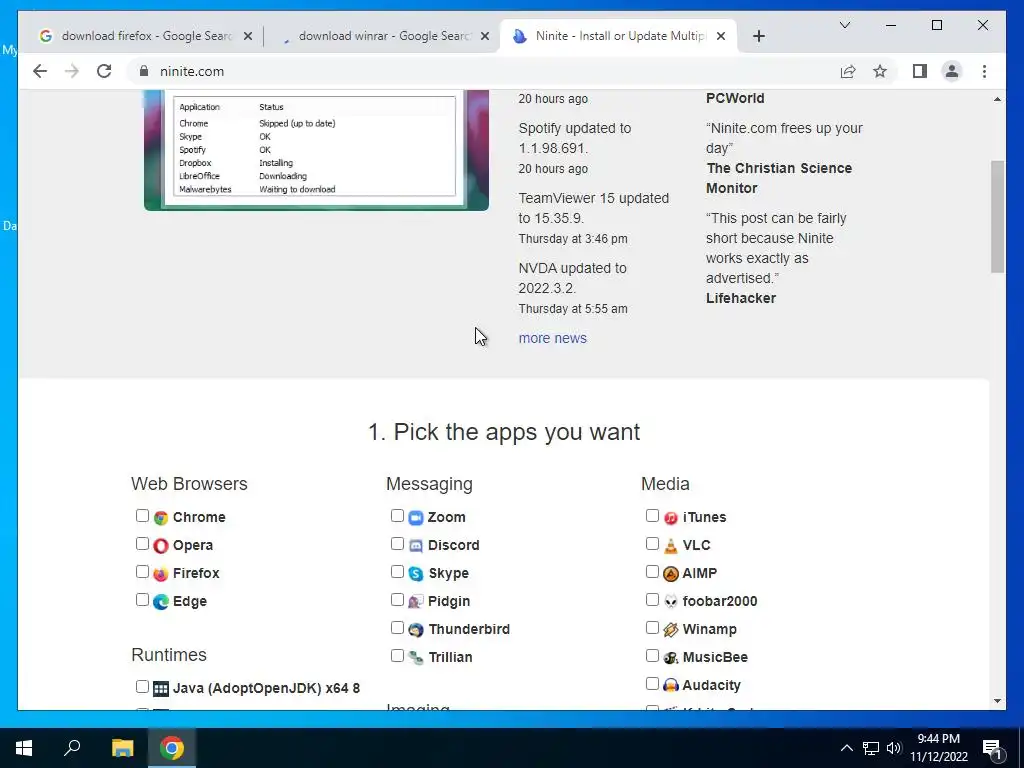The image size is (1024, 768).
Task: Click the foobar2000 alien icon
Action: (x=671, y=602)
